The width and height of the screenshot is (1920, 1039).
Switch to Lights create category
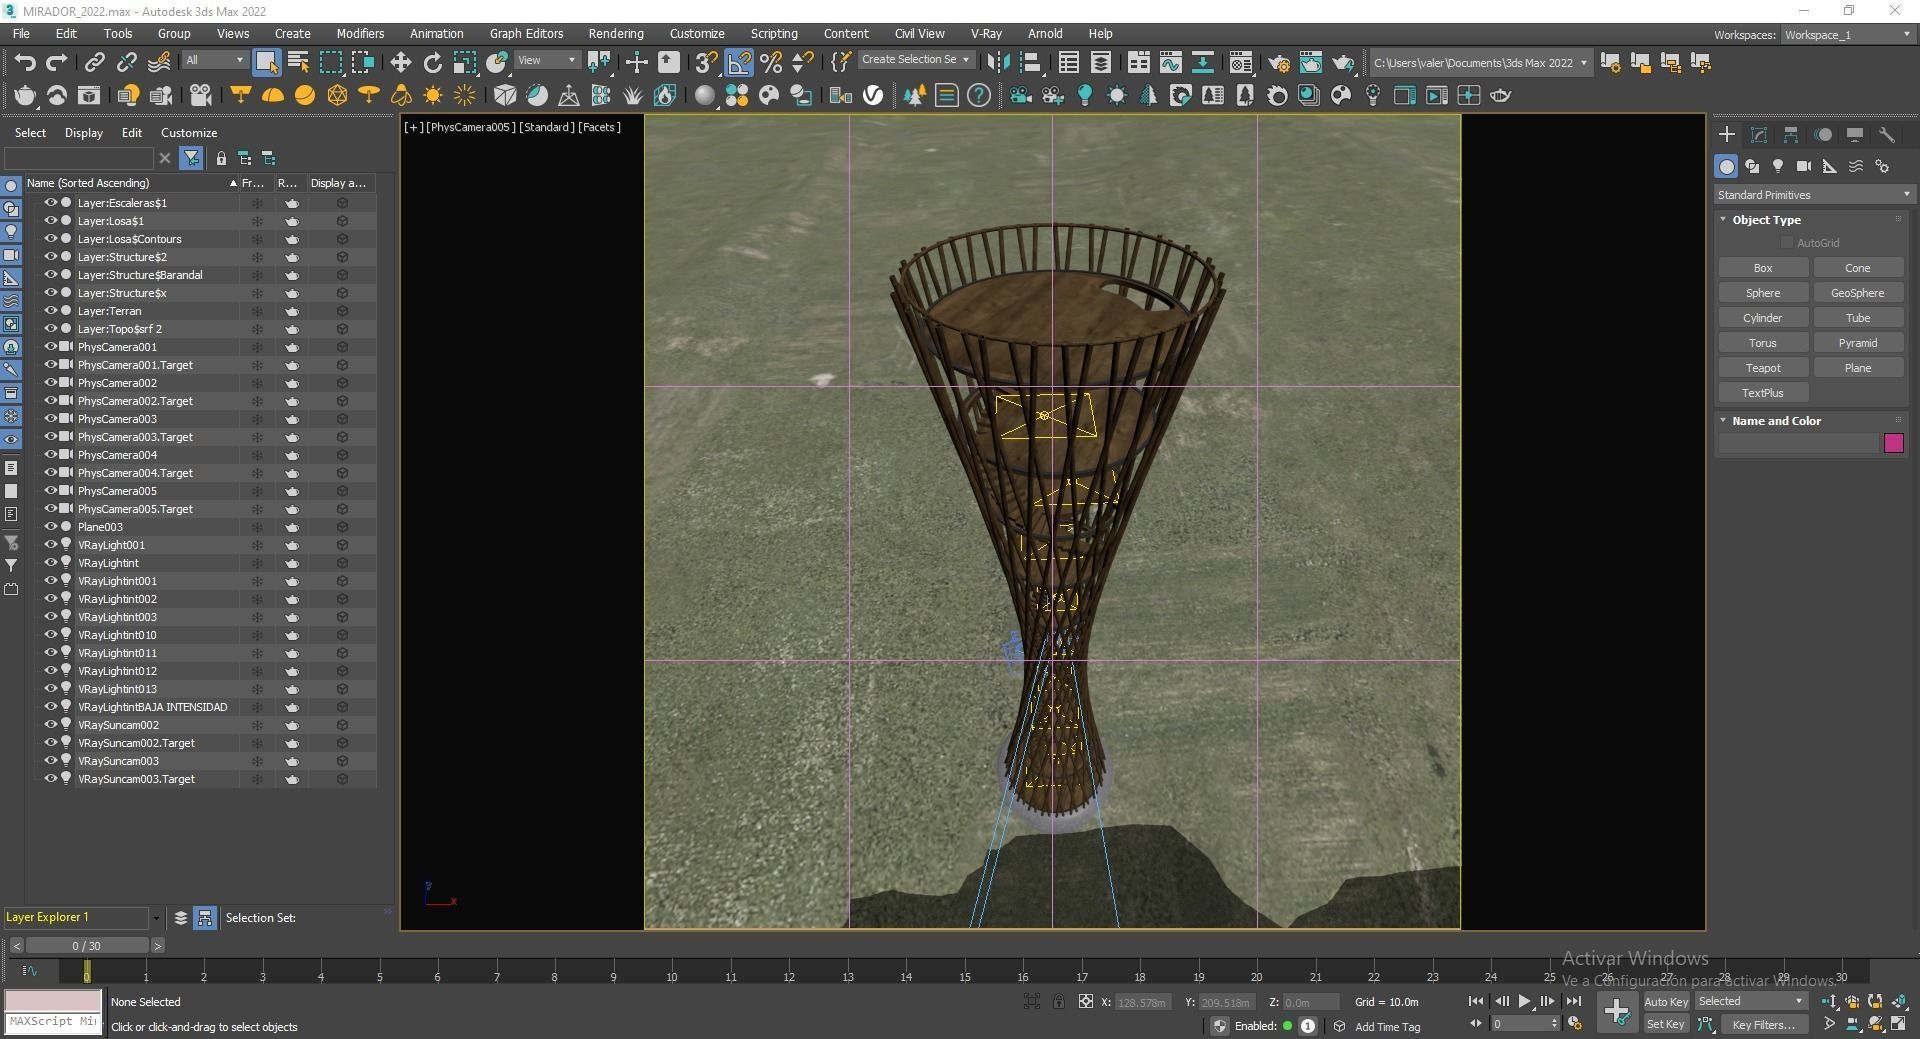point(1778,166)
